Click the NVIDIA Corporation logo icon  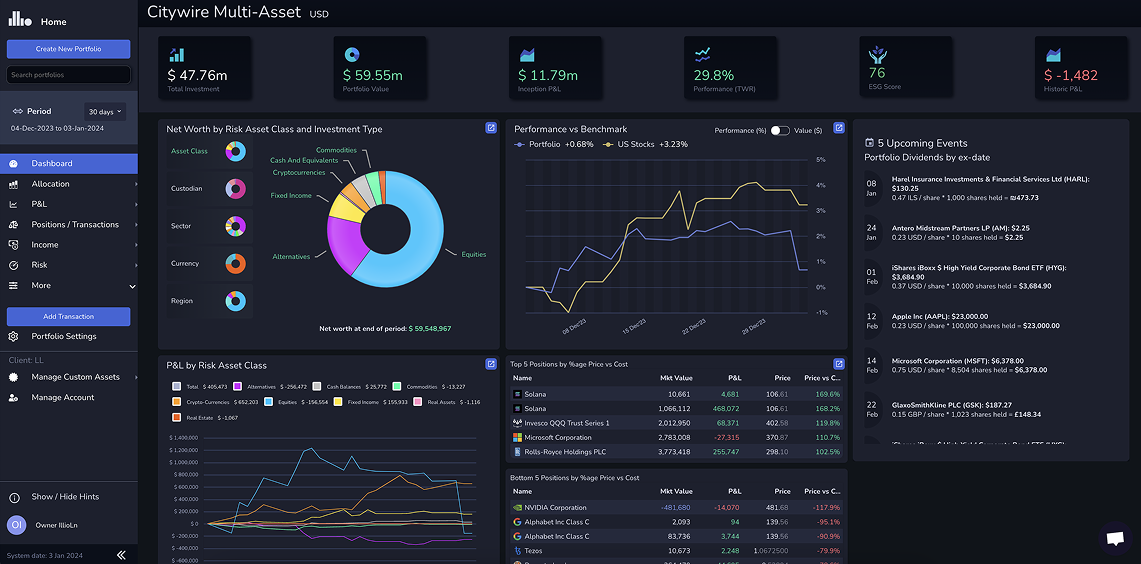518,507
